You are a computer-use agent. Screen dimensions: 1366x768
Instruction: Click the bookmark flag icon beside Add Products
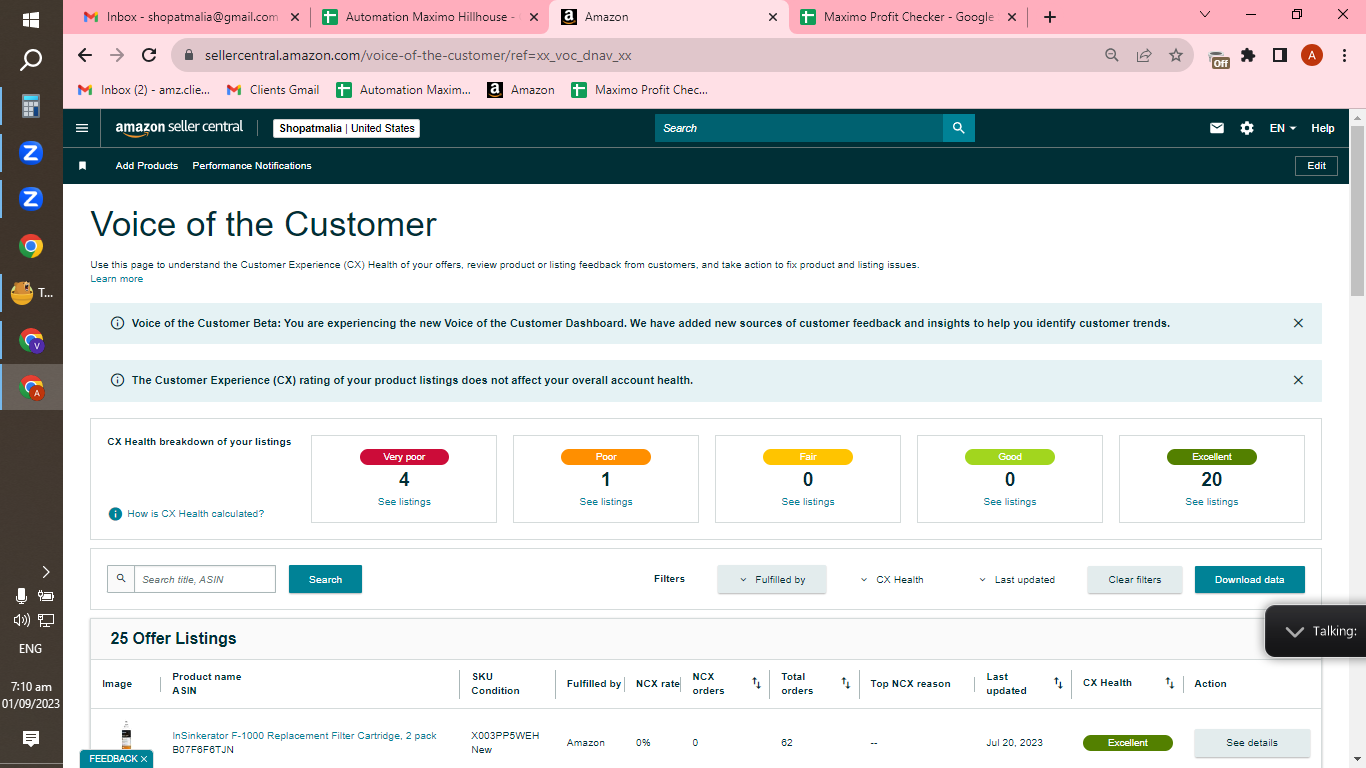[x=83, y=166]
